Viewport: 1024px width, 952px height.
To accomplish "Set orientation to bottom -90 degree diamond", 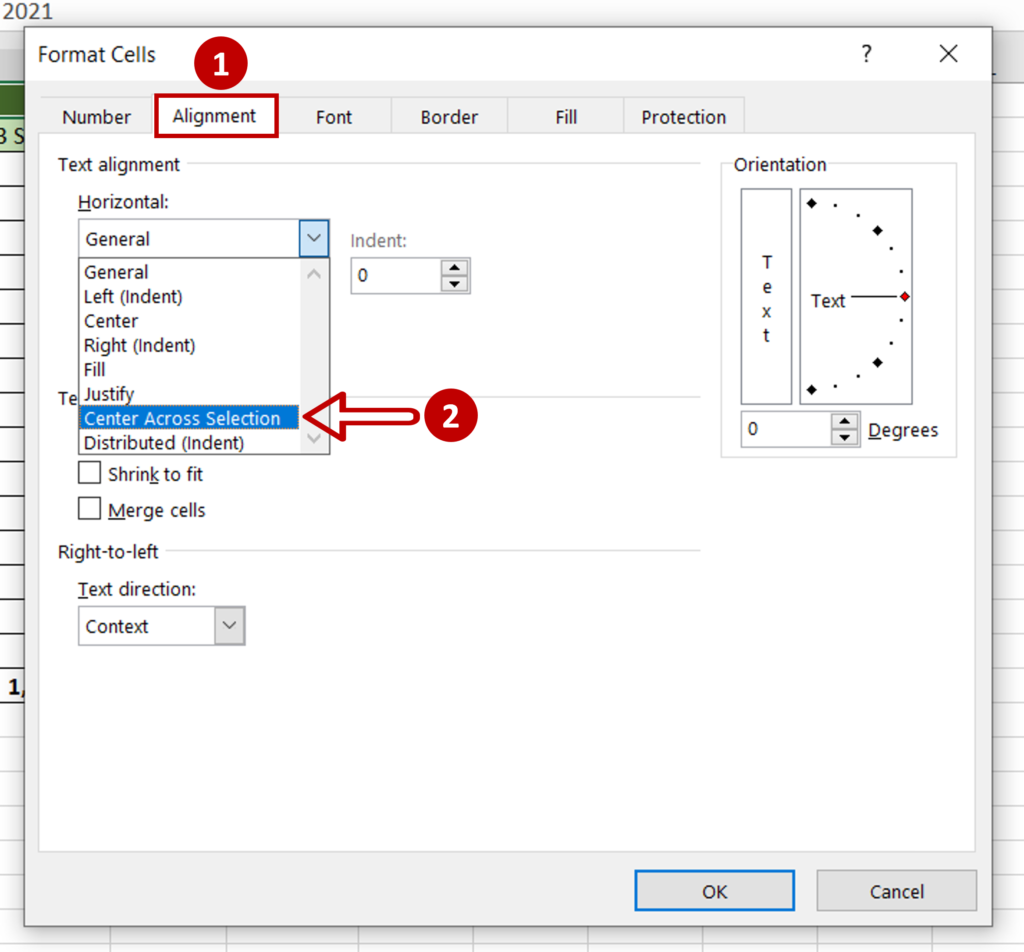I will [x=811, y=390].
